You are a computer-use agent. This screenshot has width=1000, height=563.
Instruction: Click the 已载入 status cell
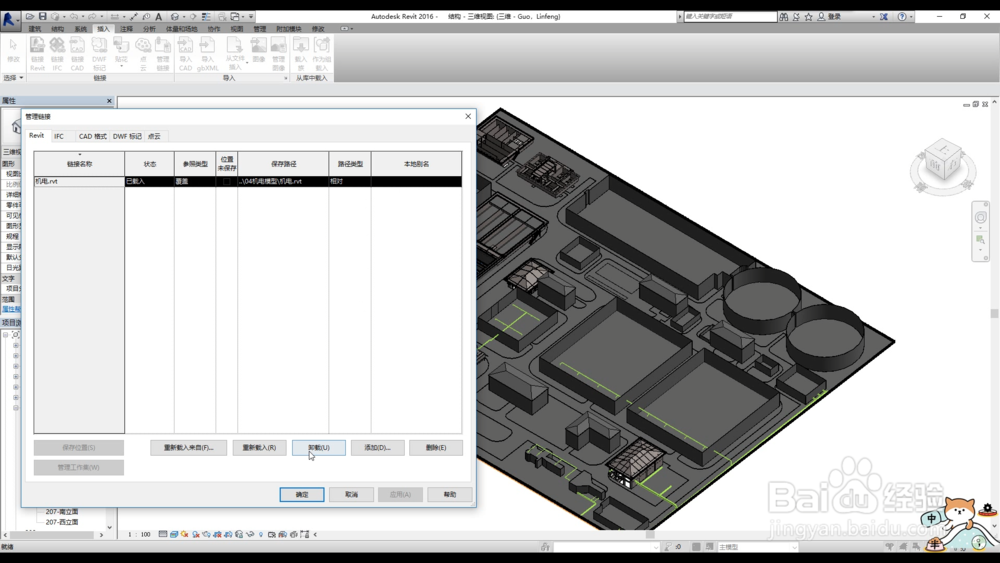(x=149, y=182)
